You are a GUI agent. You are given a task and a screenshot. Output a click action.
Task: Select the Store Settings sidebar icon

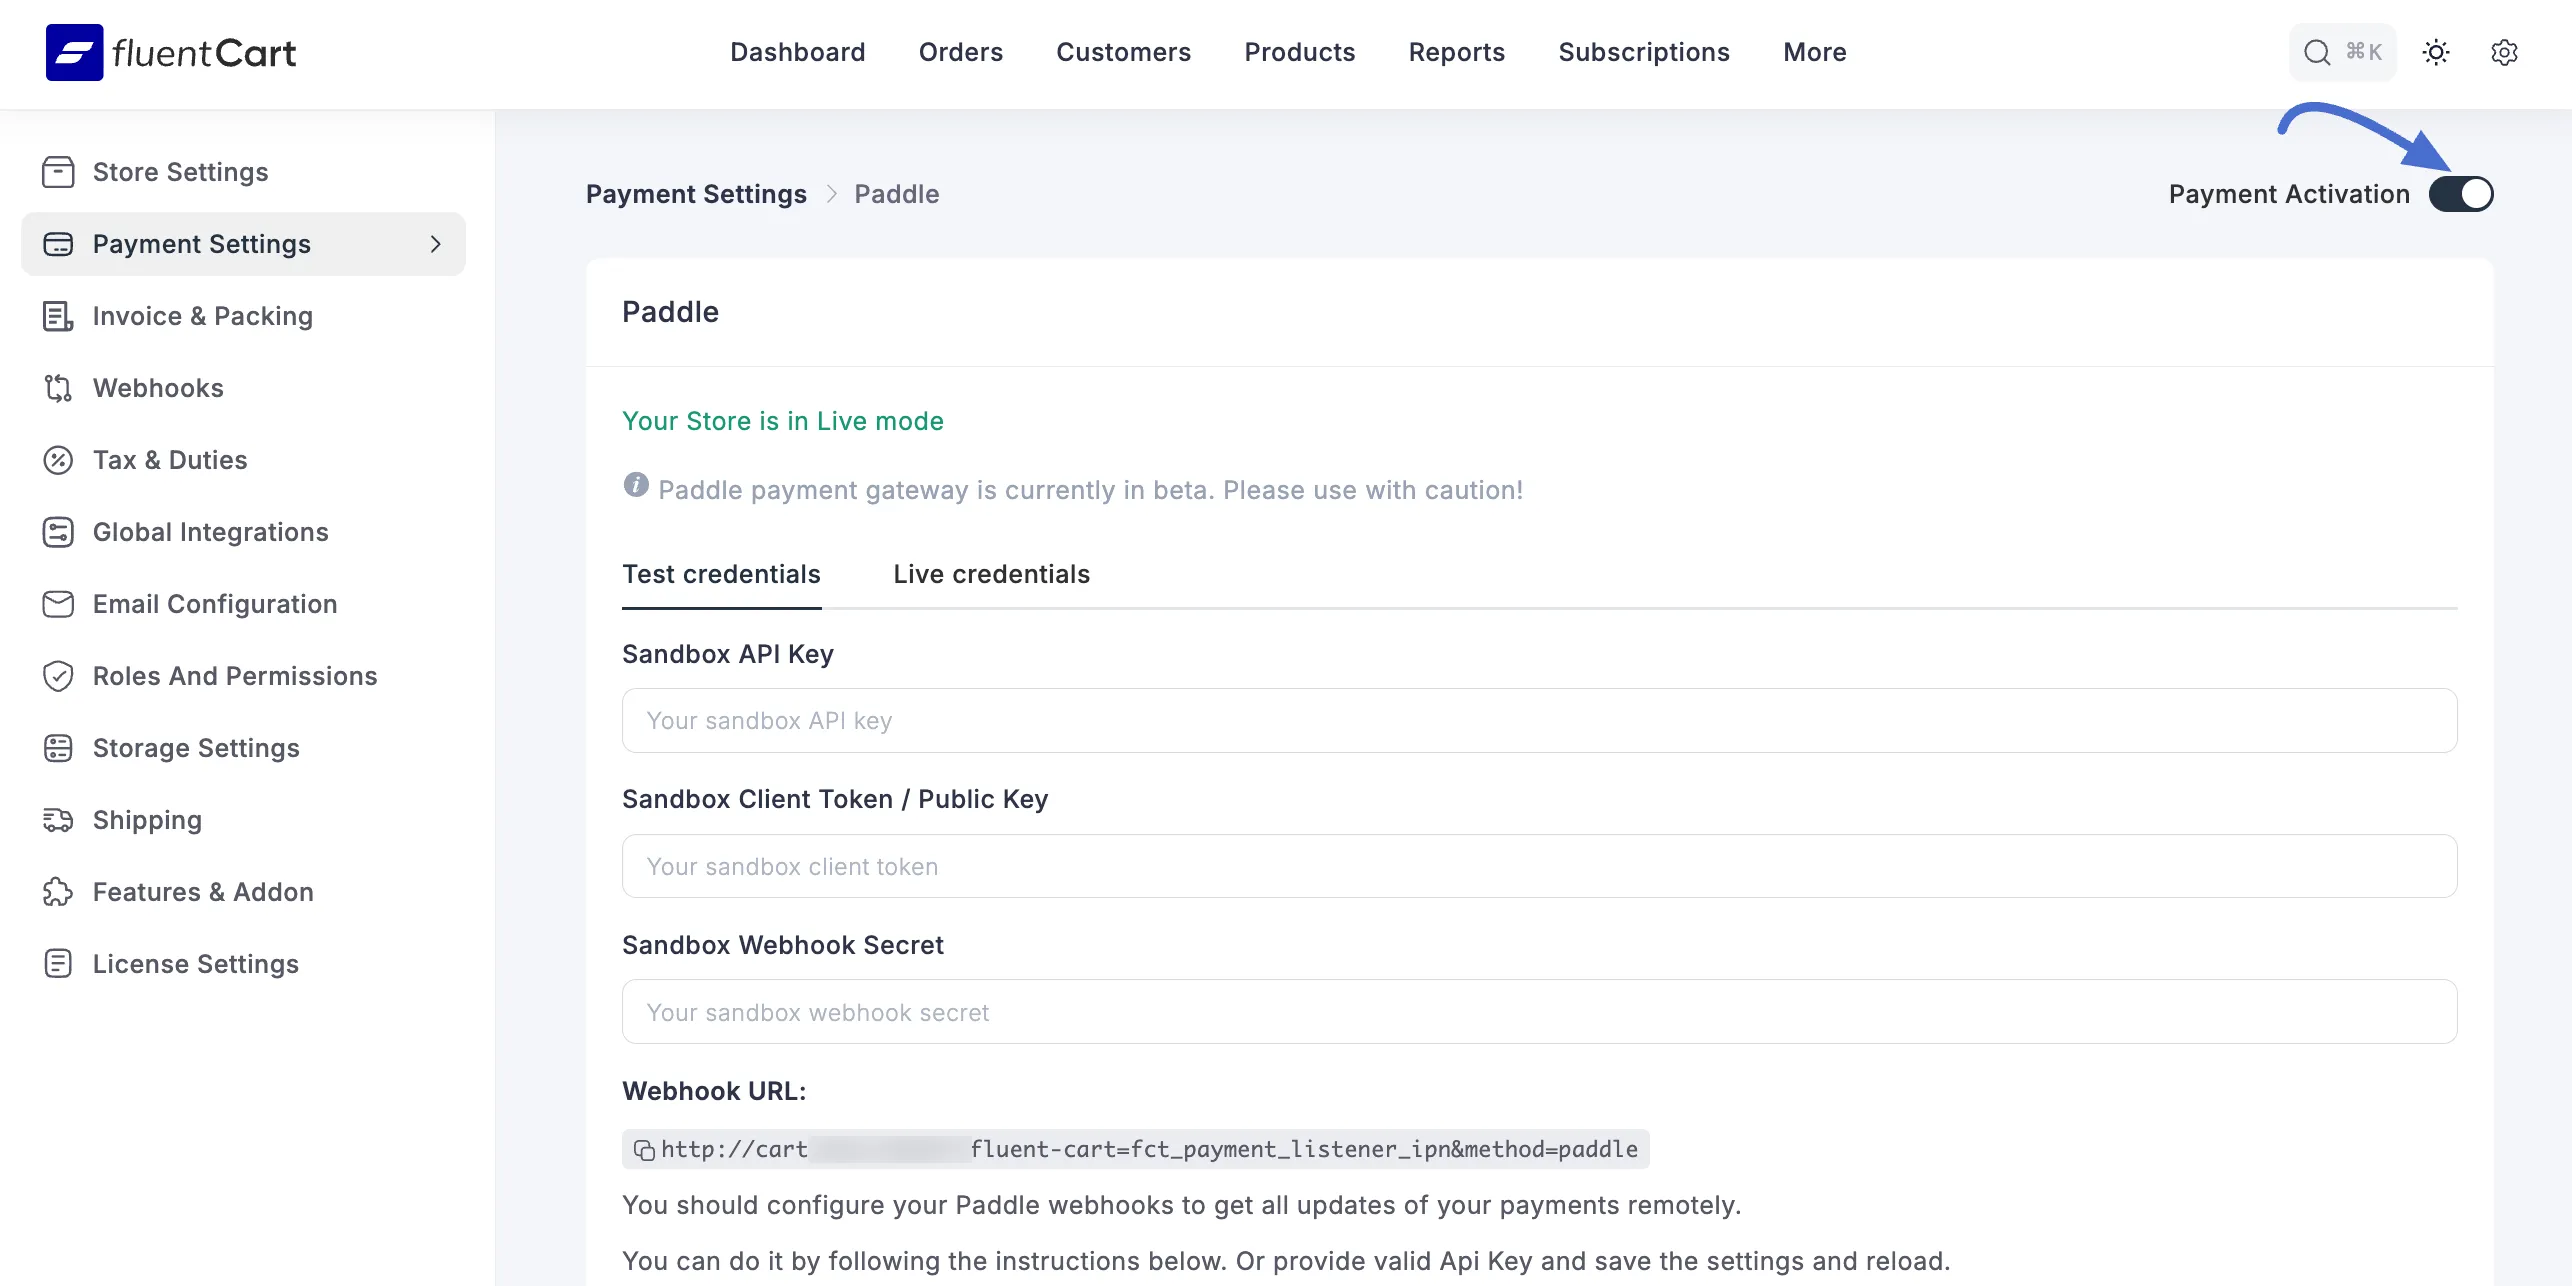pyautogui.click(x=57, y=172)
